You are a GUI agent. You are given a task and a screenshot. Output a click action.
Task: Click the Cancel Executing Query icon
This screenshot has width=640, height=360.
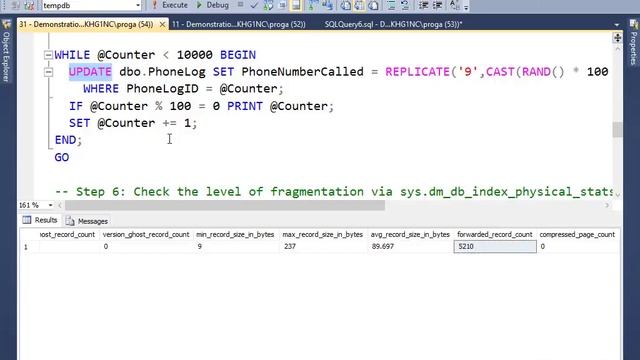pos(241,5)
